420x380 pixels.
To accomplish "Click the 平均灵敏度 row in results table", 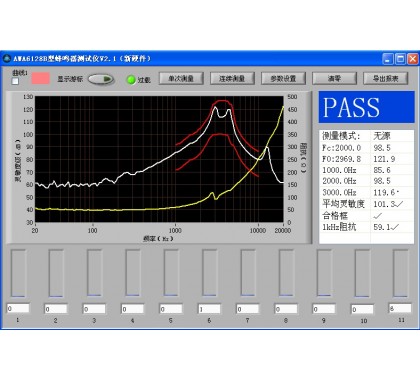I will (x=366, y=204).
